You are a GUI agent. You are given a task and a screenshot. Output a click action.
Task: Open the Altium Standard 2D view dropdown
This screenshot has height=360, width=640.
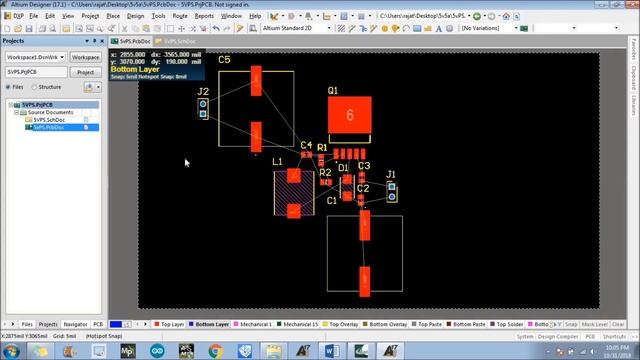point(329,28)
